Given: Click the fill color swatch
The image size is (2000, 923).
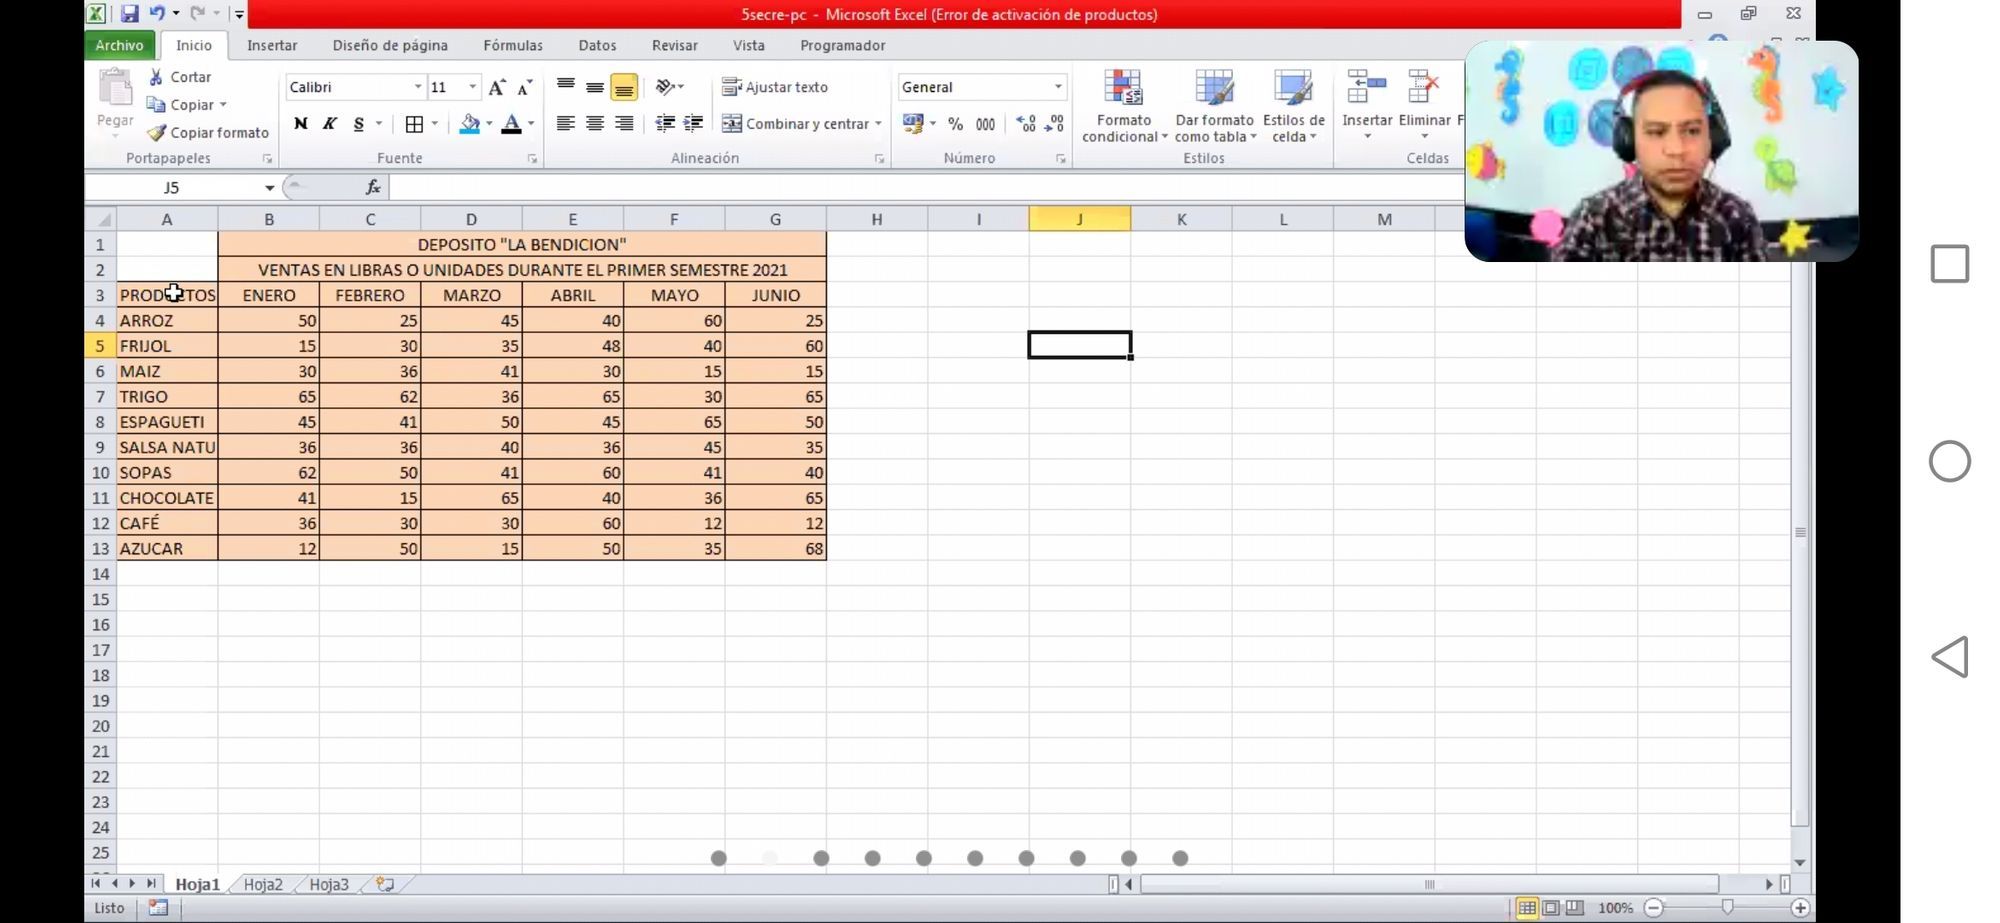Looking at the screenshot, I should pos(468,124).
